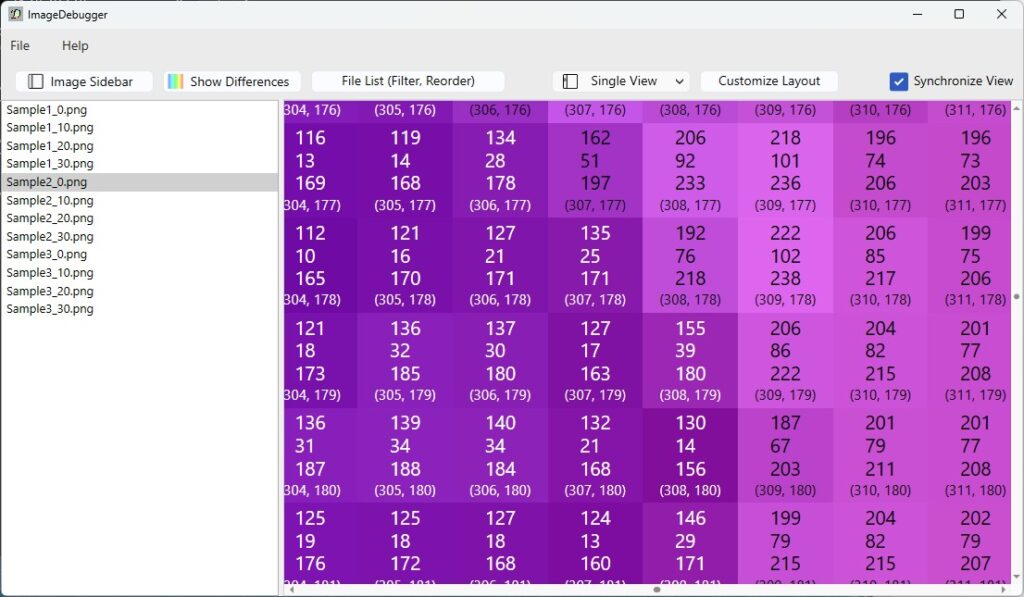Select Sample1_20.png in the sidebar list

point(50,146)
